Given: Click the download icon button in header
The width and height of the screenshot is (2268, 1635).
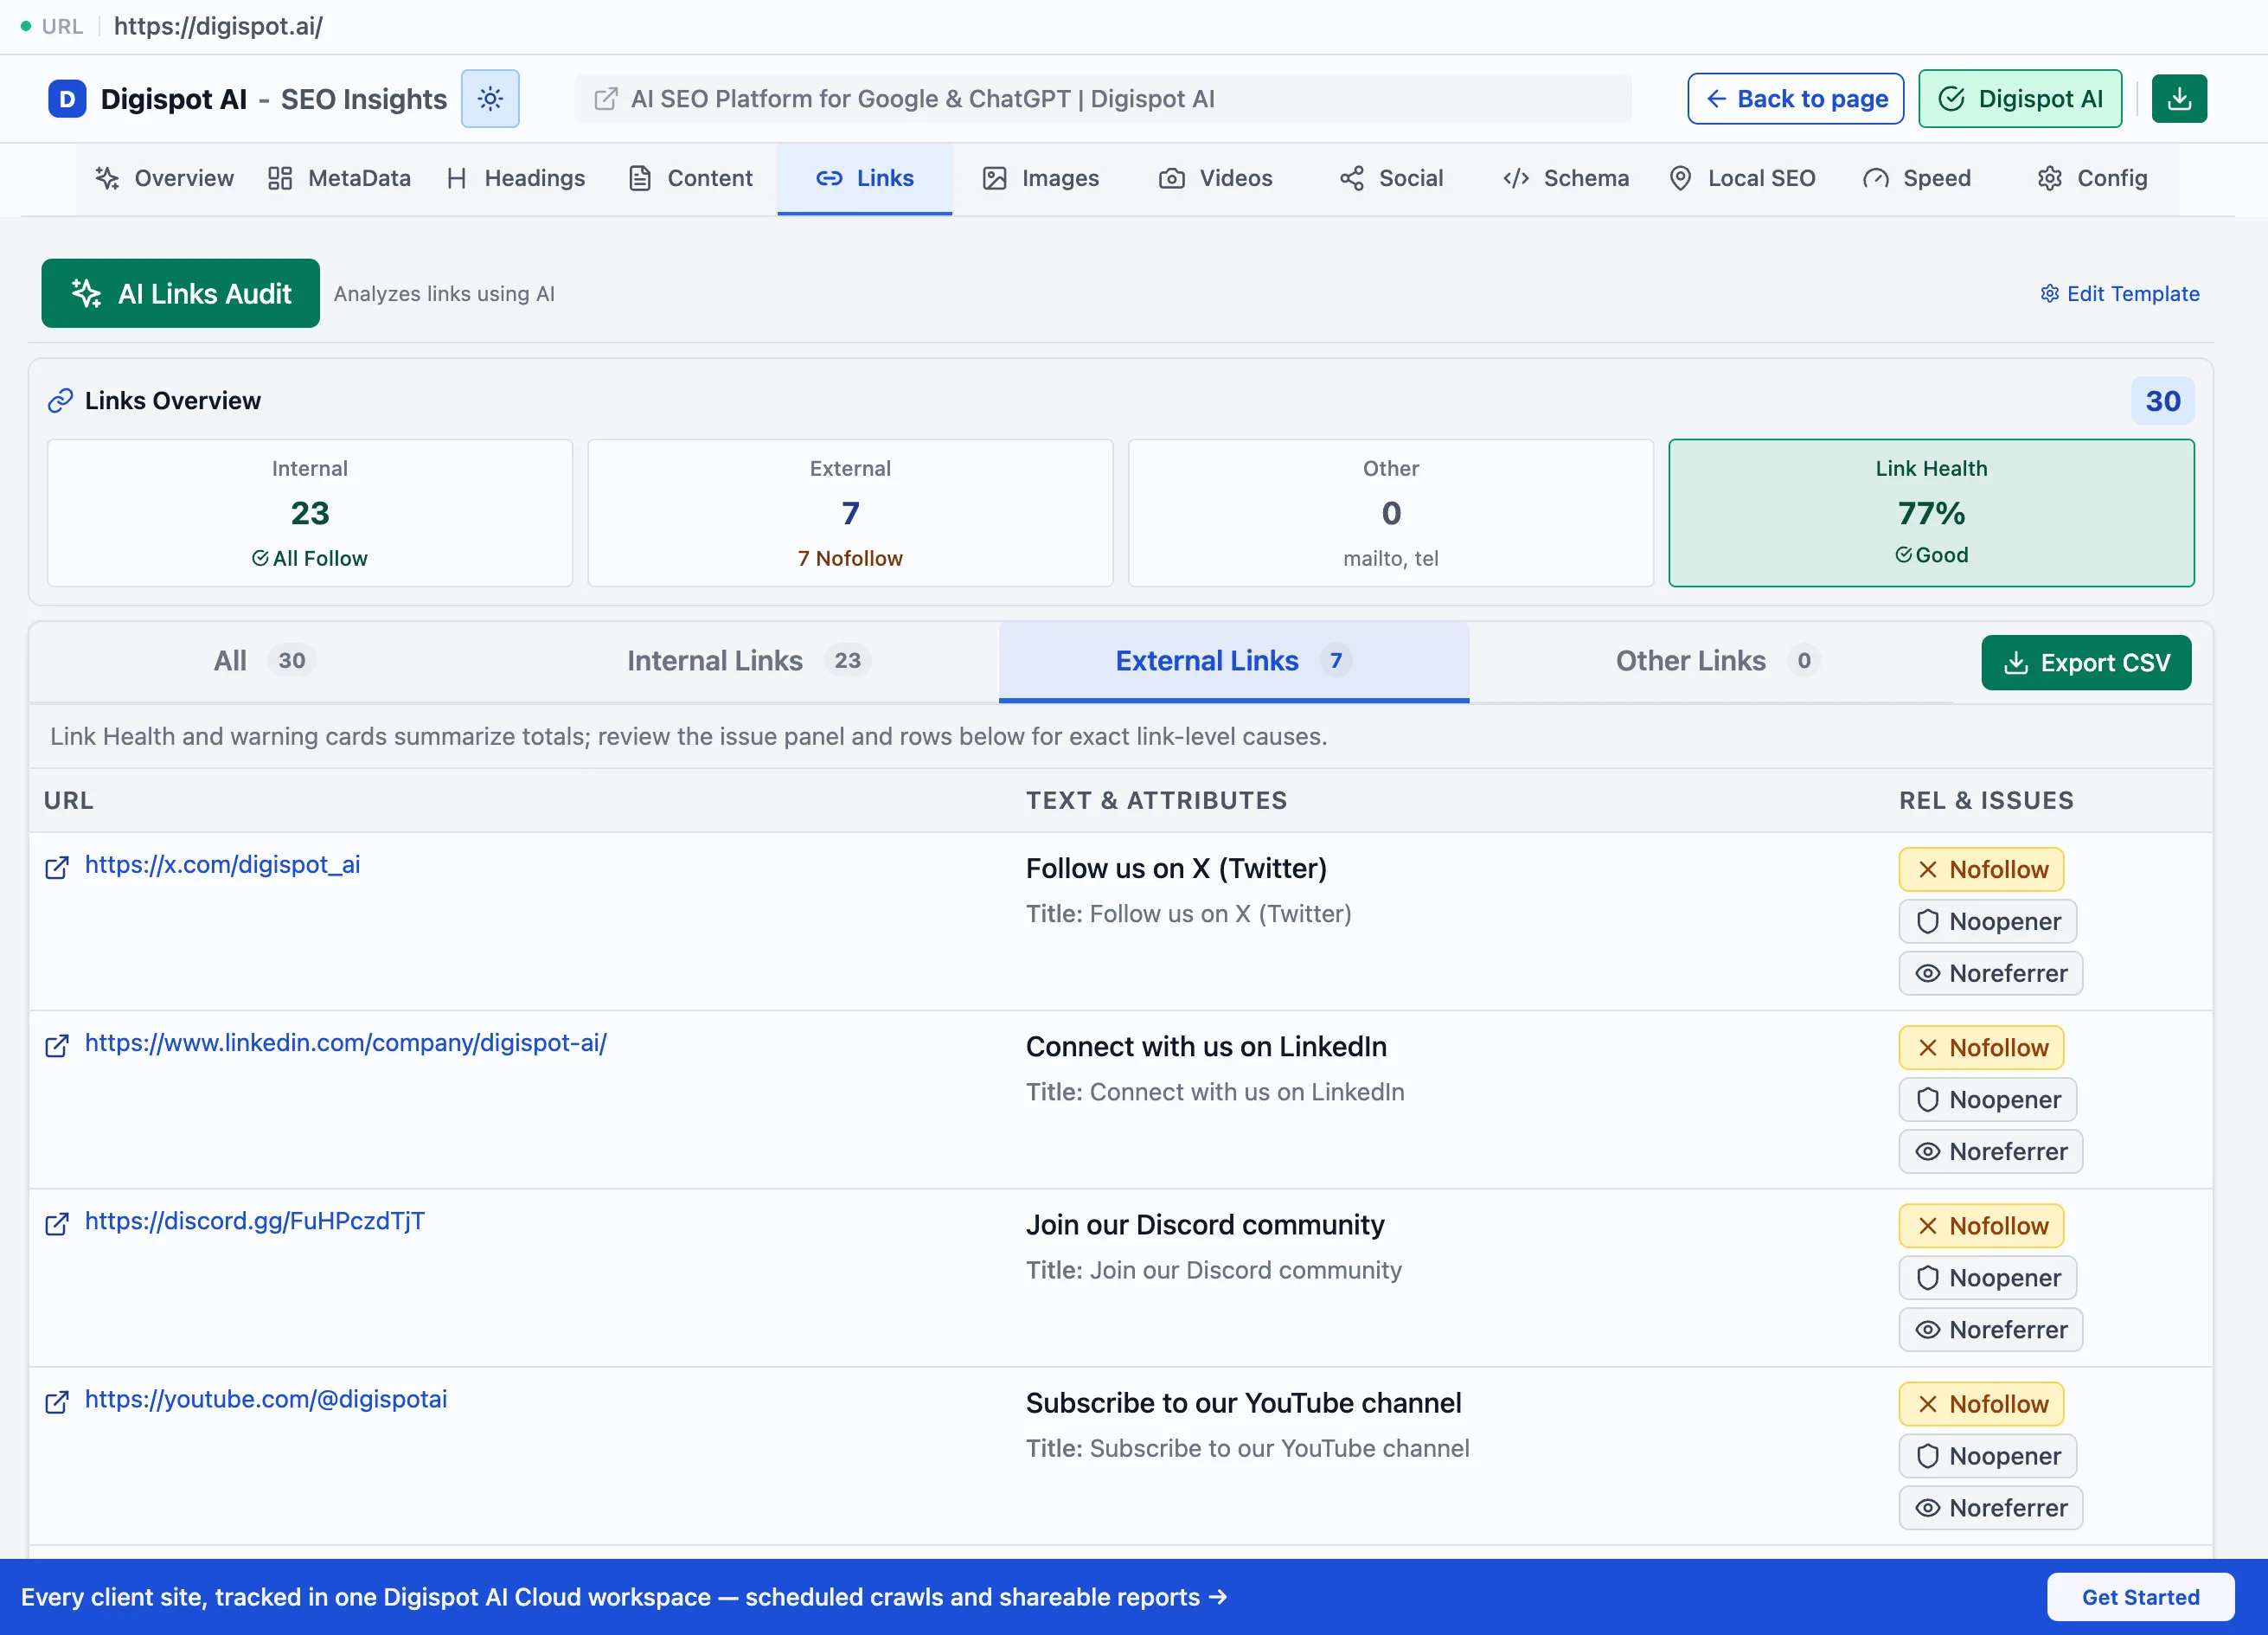Looking at the screenshot, I should (x=2179, y=98).
